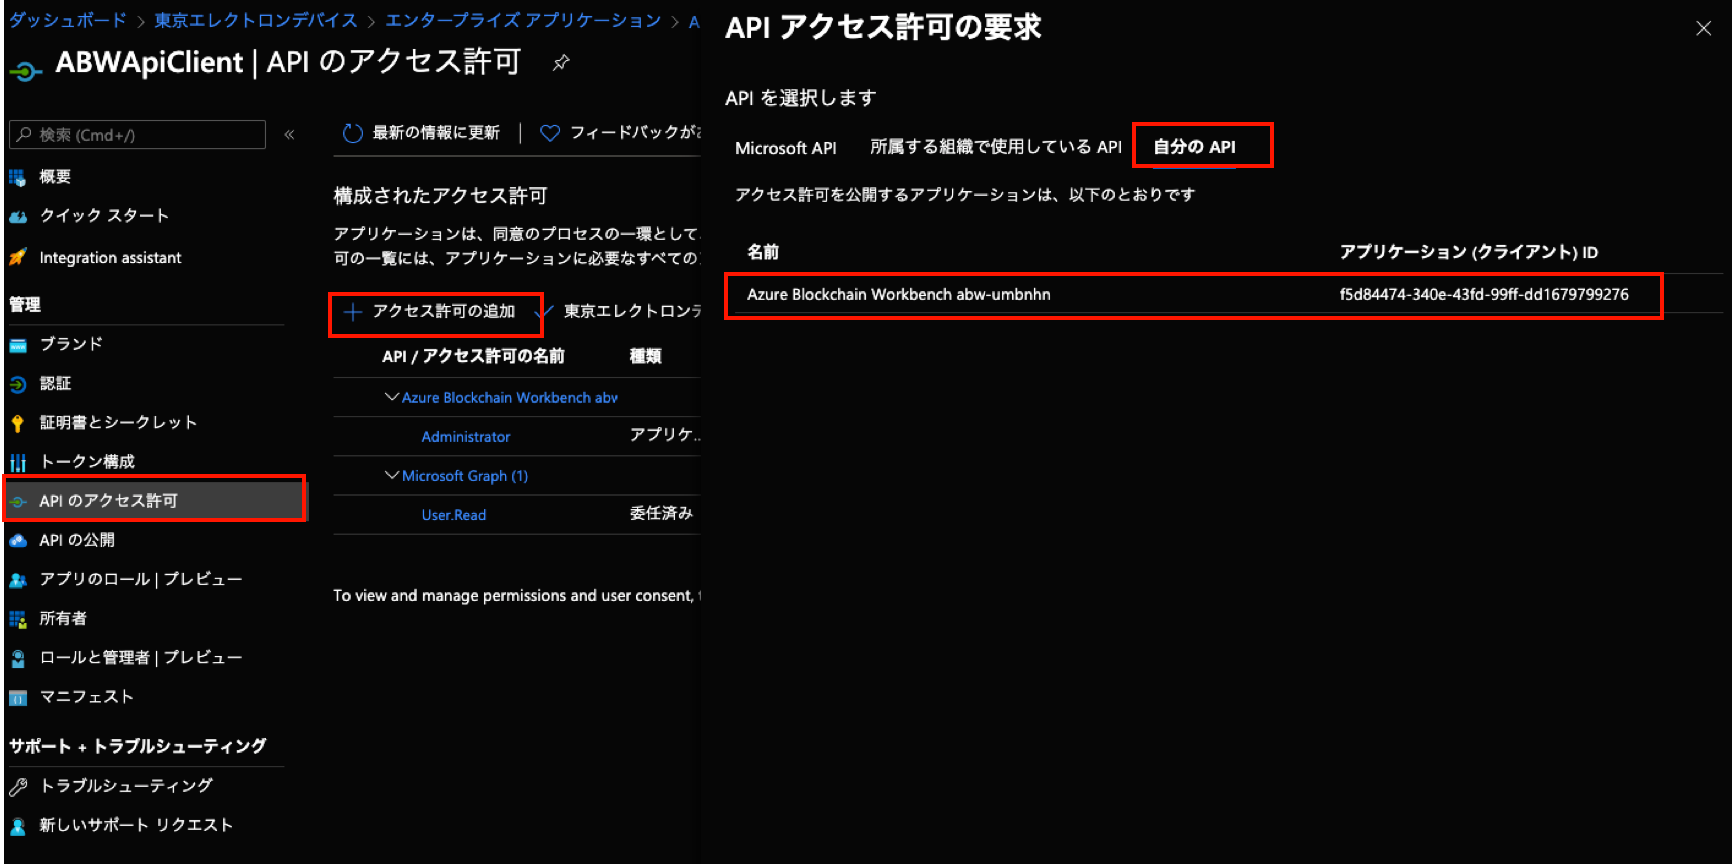The height and width of the screenshot is (864, 1732).
Task: Open the ダッシュボード breadcrumb link
Action: coord(68,20)
